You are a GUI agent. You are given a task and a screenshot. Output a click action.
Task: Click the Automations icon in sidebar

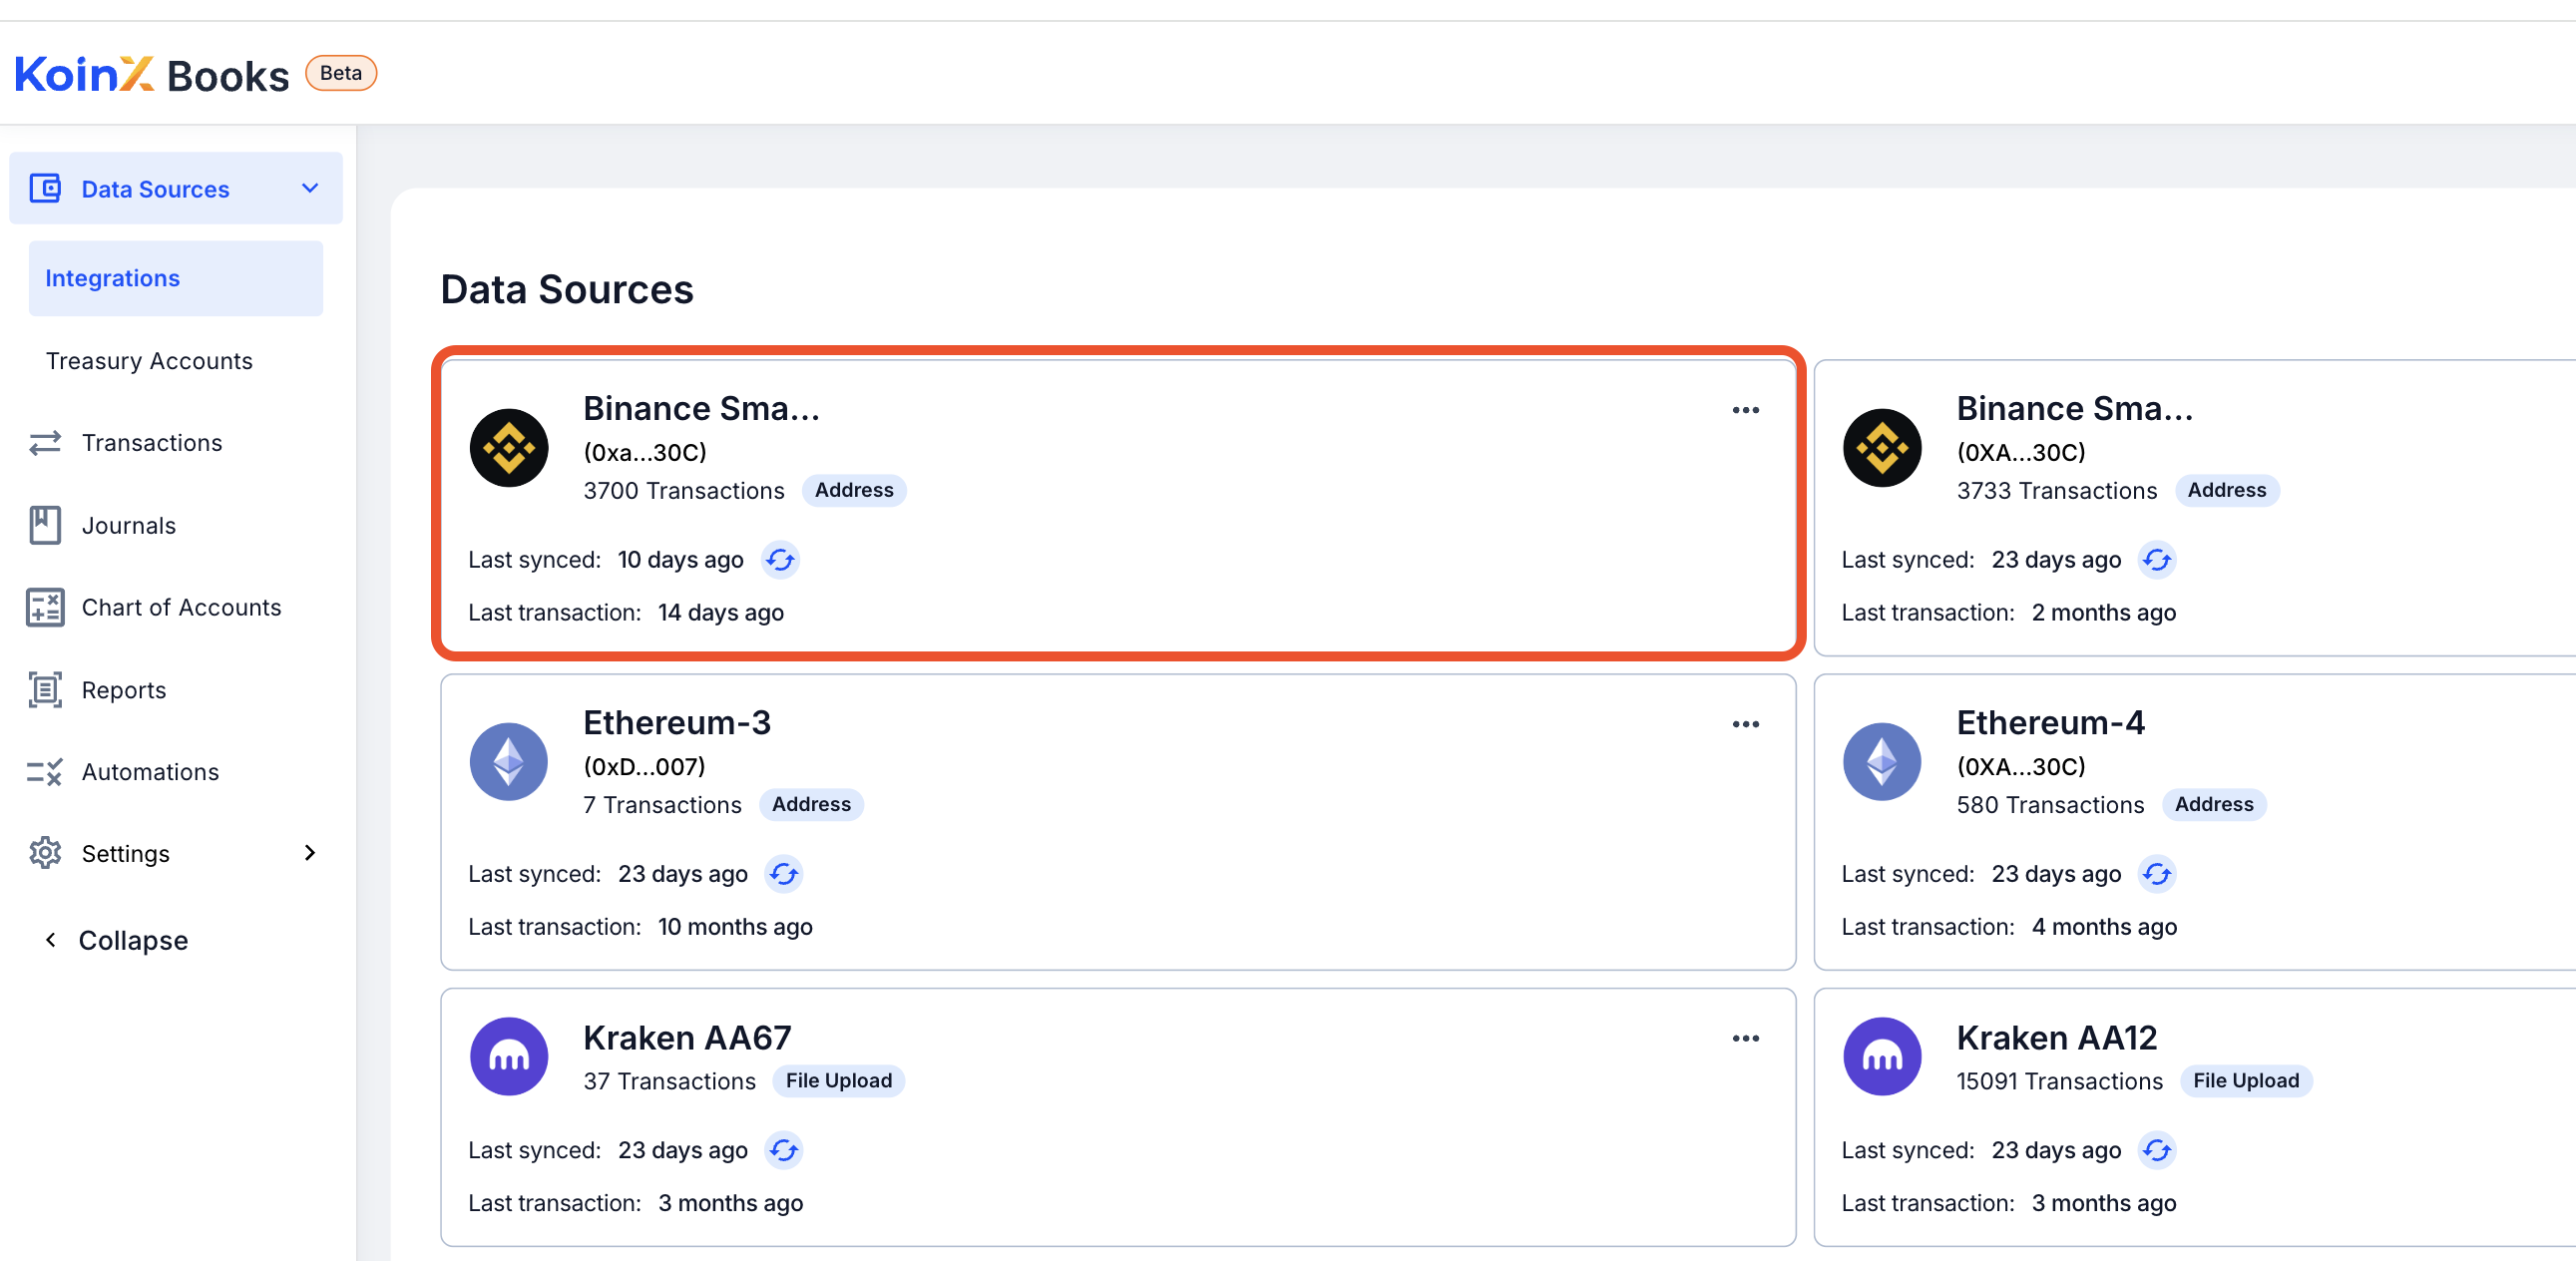45,772
